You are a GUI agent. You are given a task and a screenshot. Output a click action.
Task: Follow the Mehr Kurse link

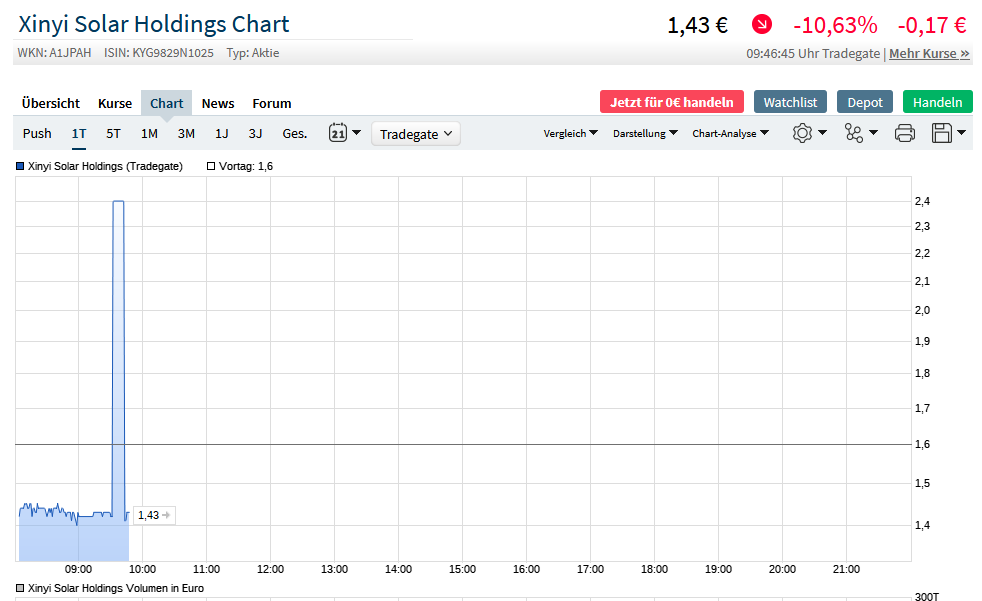(928, 54)
